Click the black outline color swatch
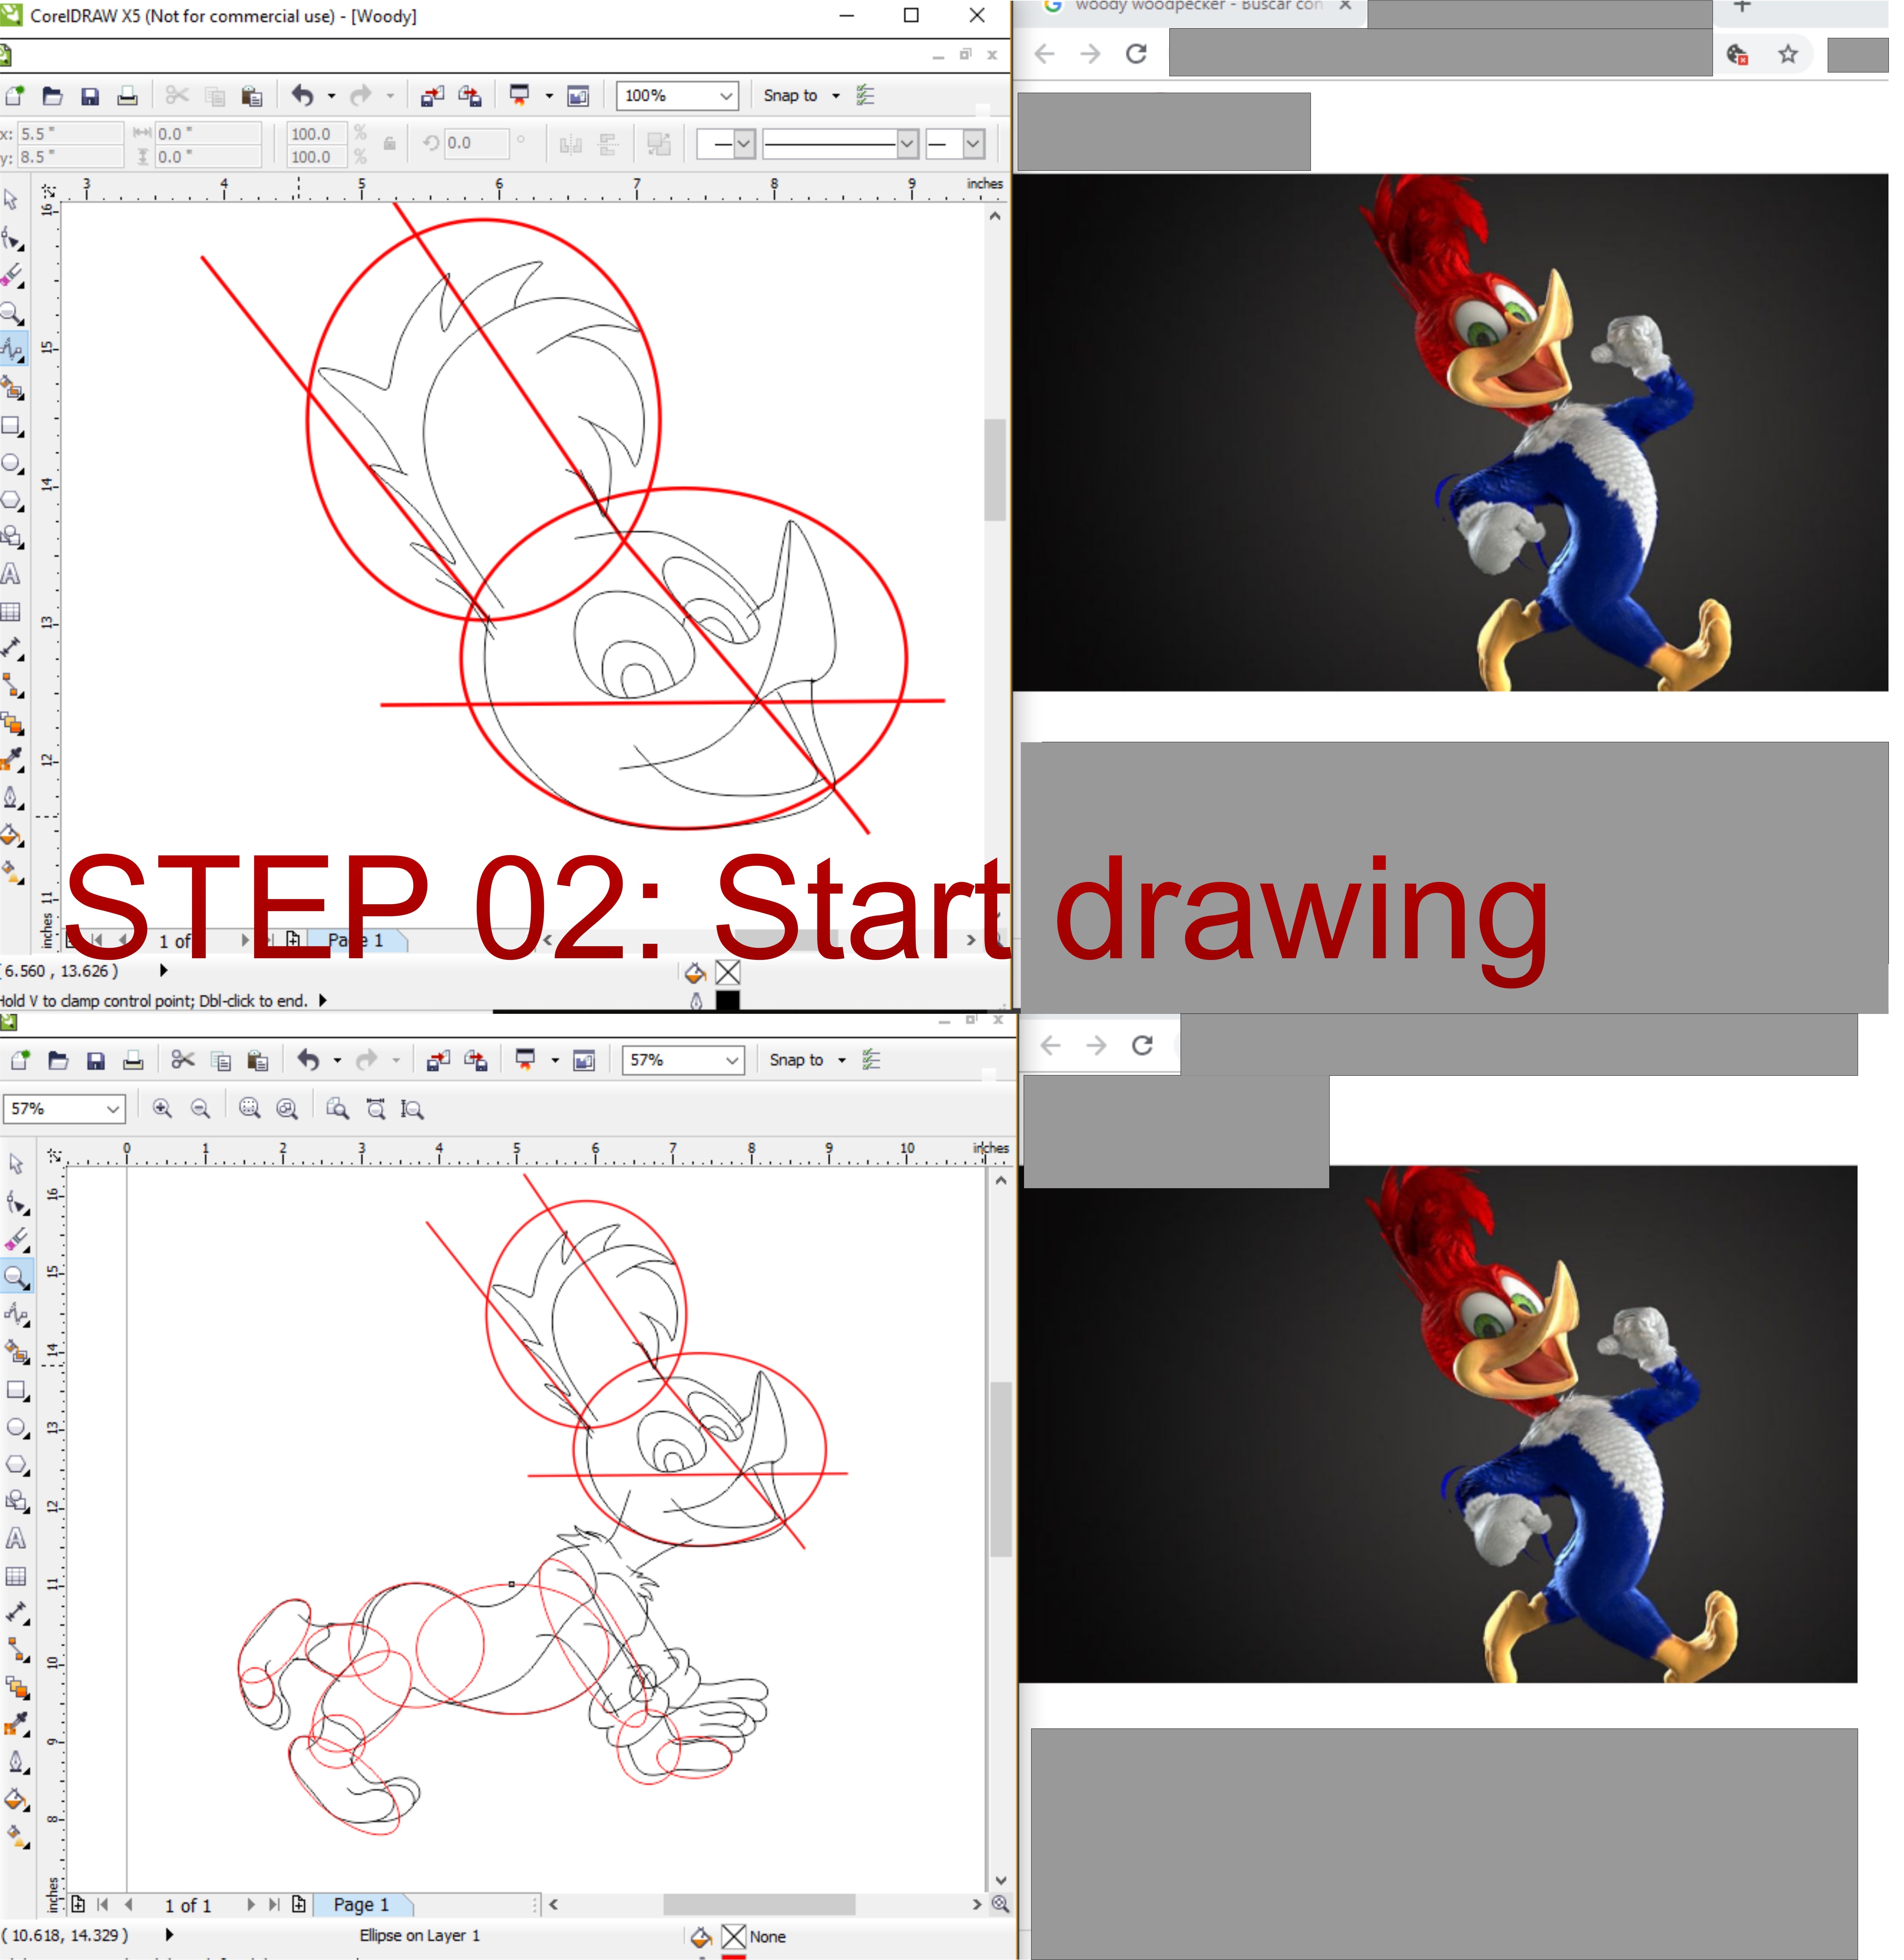The height and width of the screenshot is (1960, 1904). click(728, 1000)
